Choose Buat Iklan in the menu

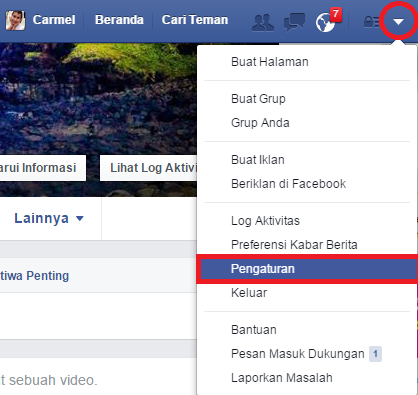coord(258,160)
